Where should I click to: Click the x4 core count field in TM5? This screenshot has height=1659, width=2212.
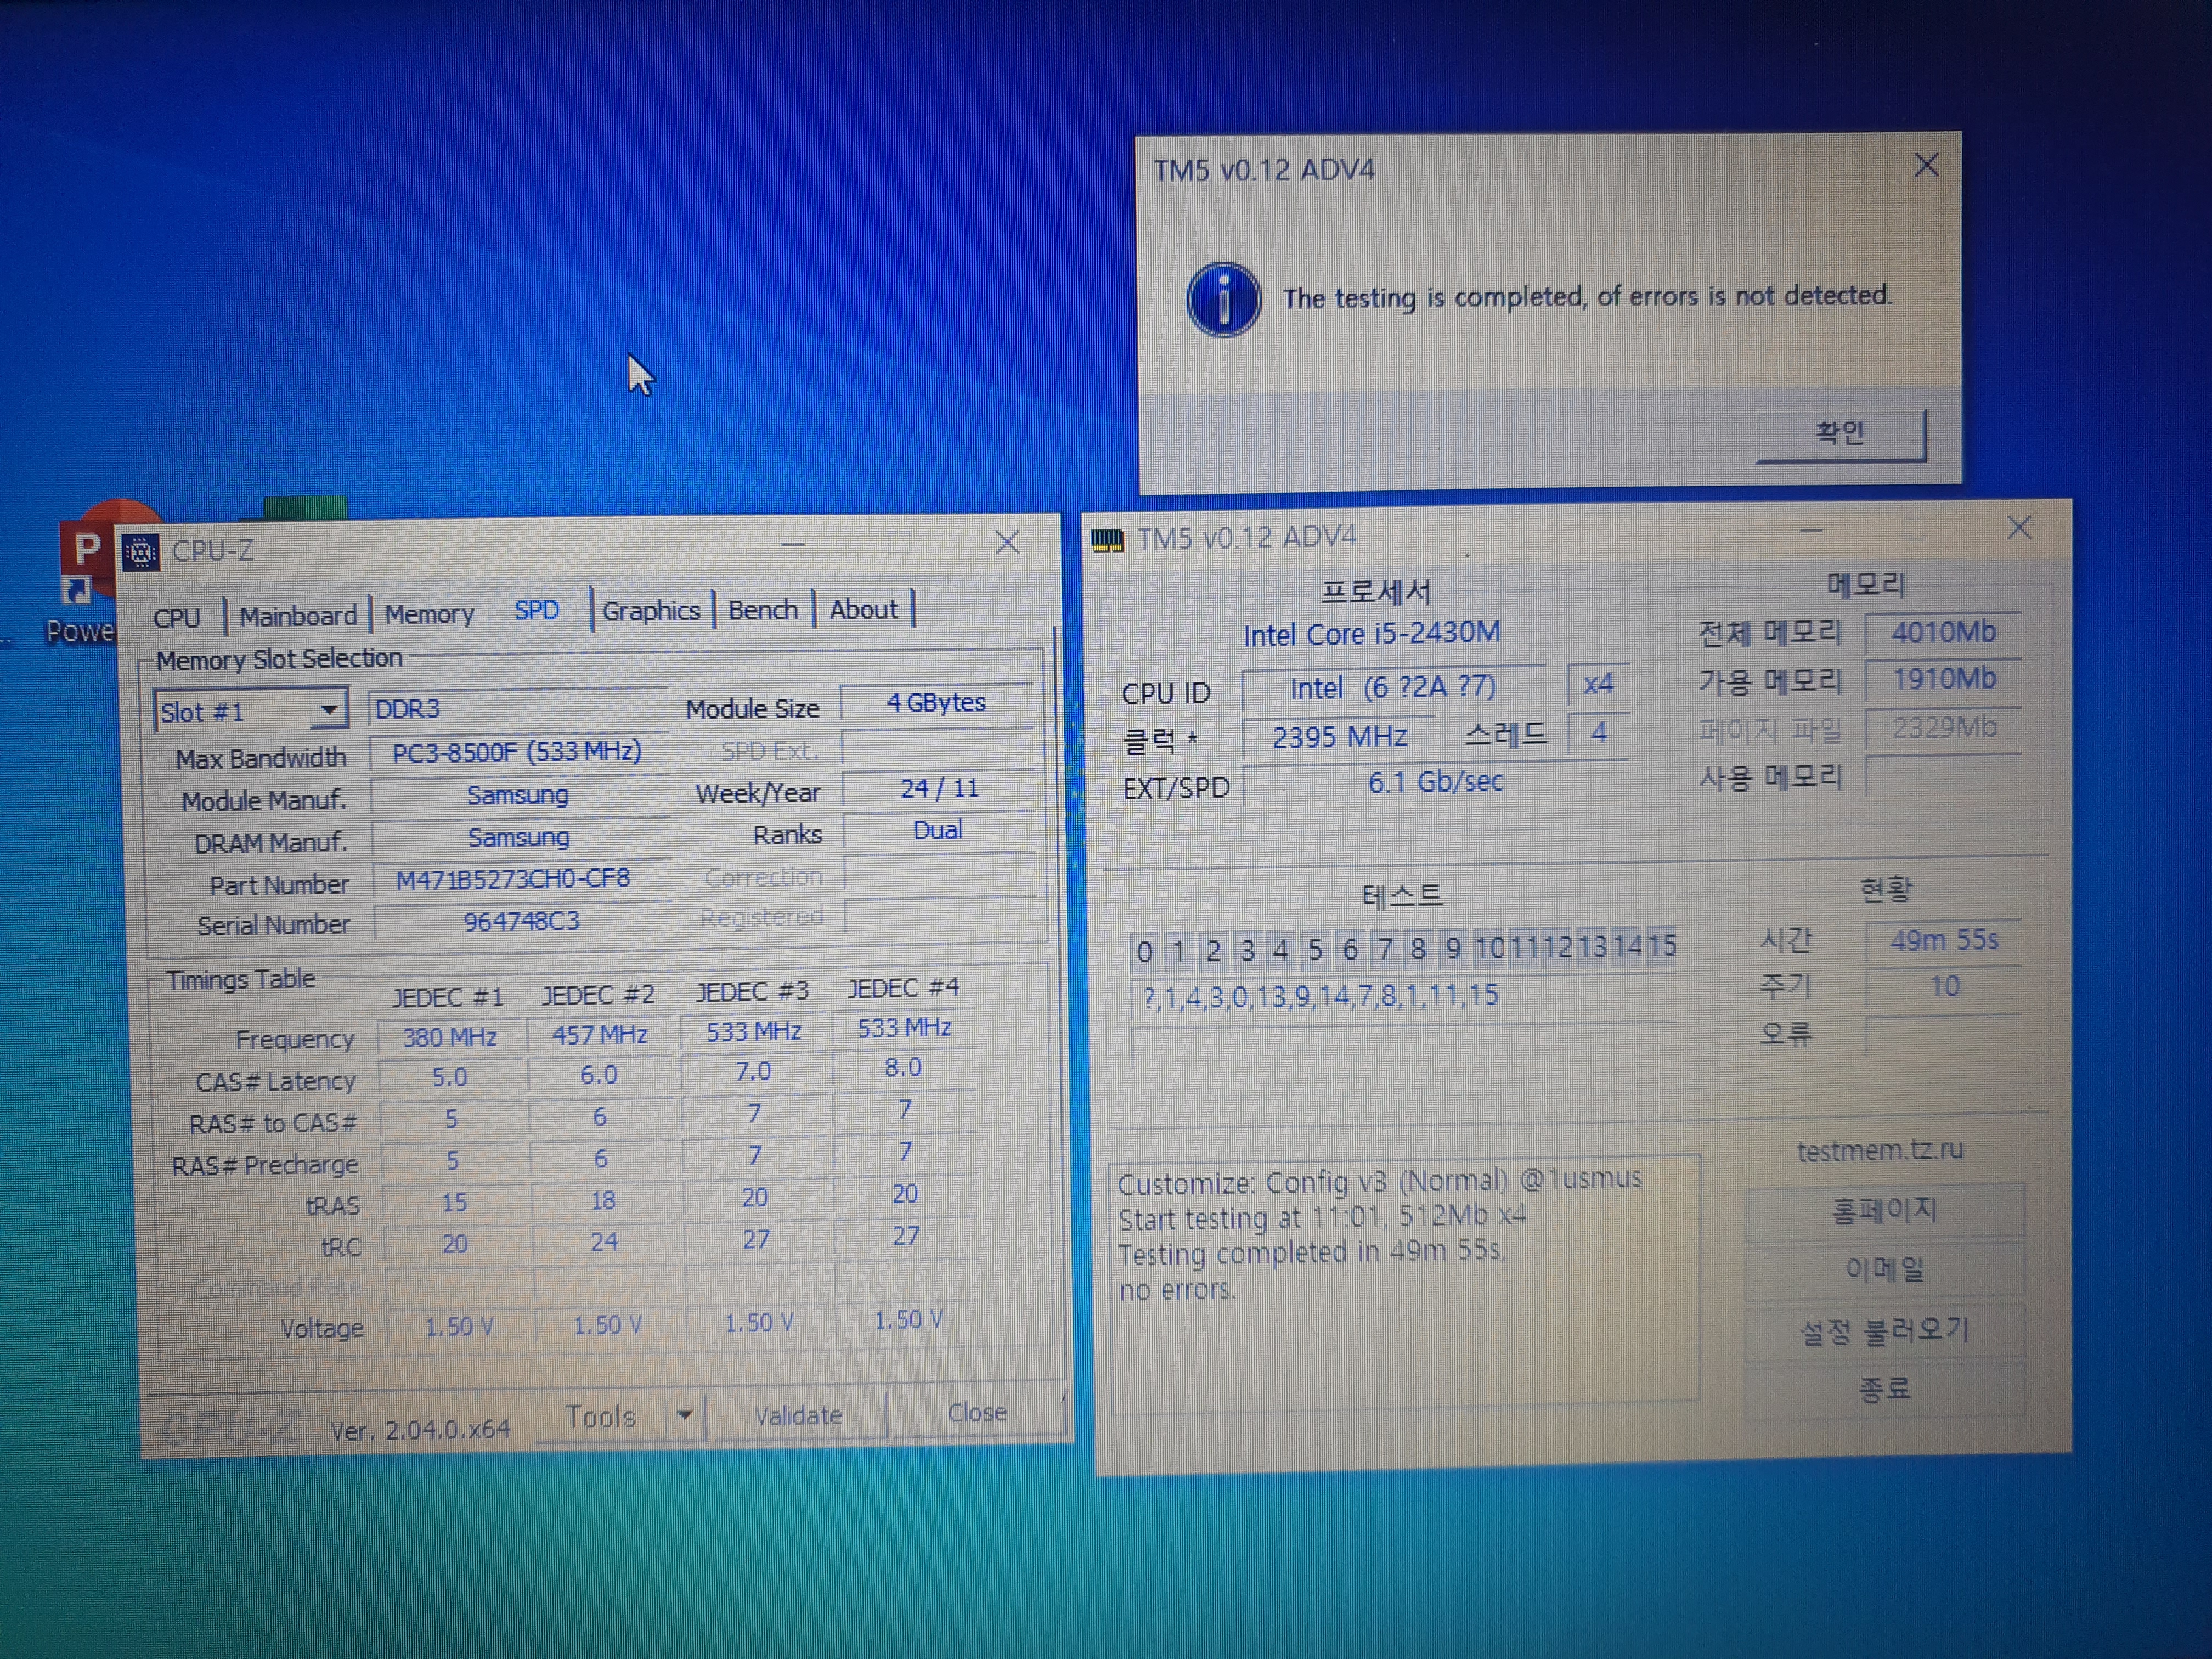[x=1598, y=684]
